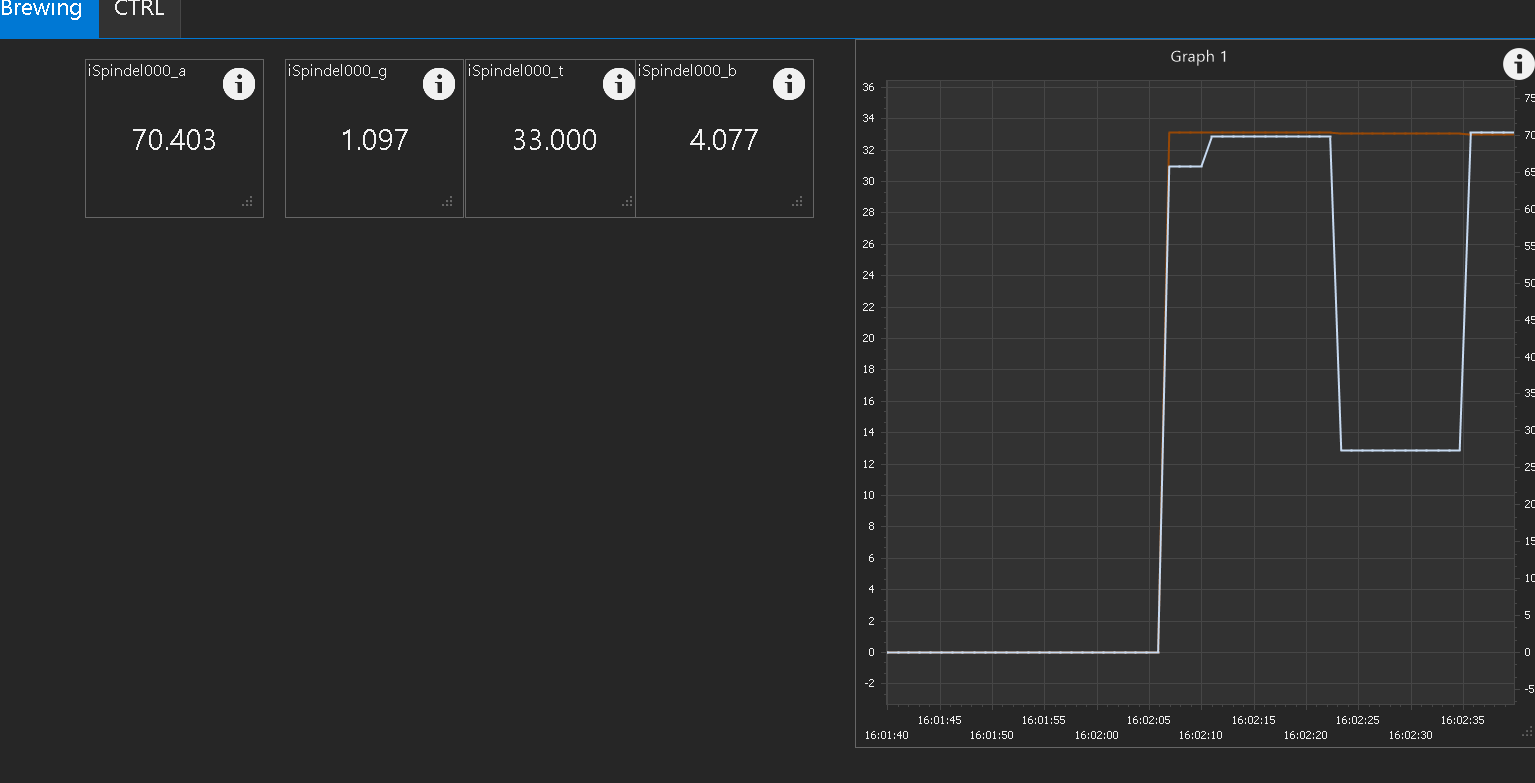
Task: Click resize grip of iSpindel000_a tile
Action: 247,201
